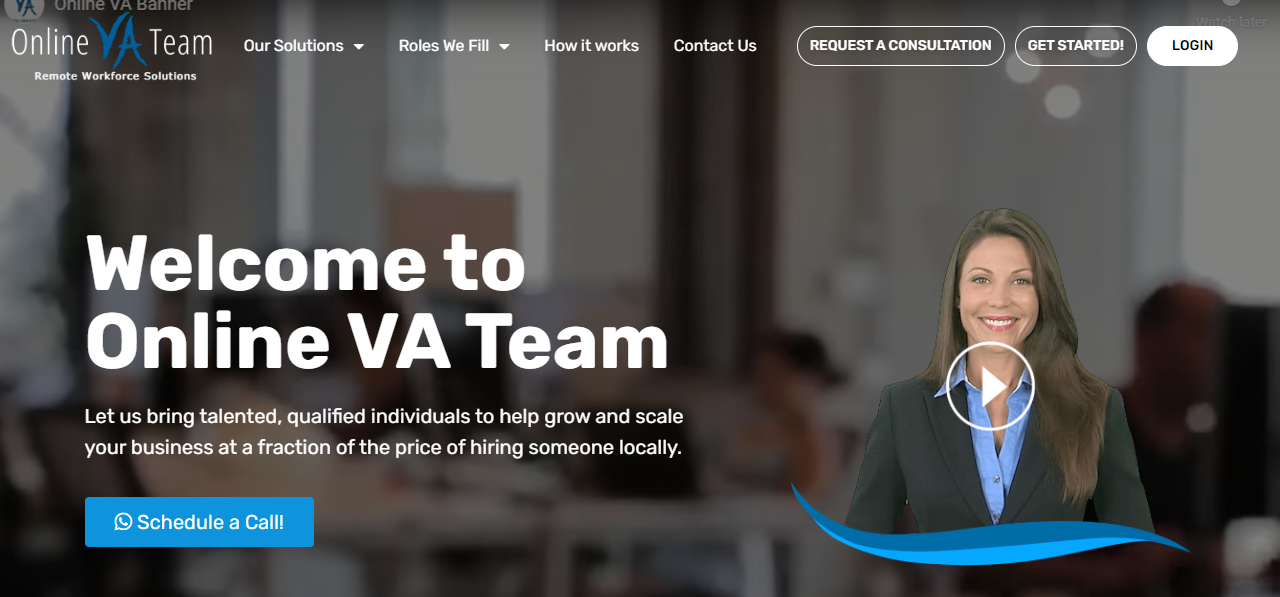Click the Welcome to Online VA Team headline
The width and height of the screenshot is (1280, 597).
tap(377, 302)
